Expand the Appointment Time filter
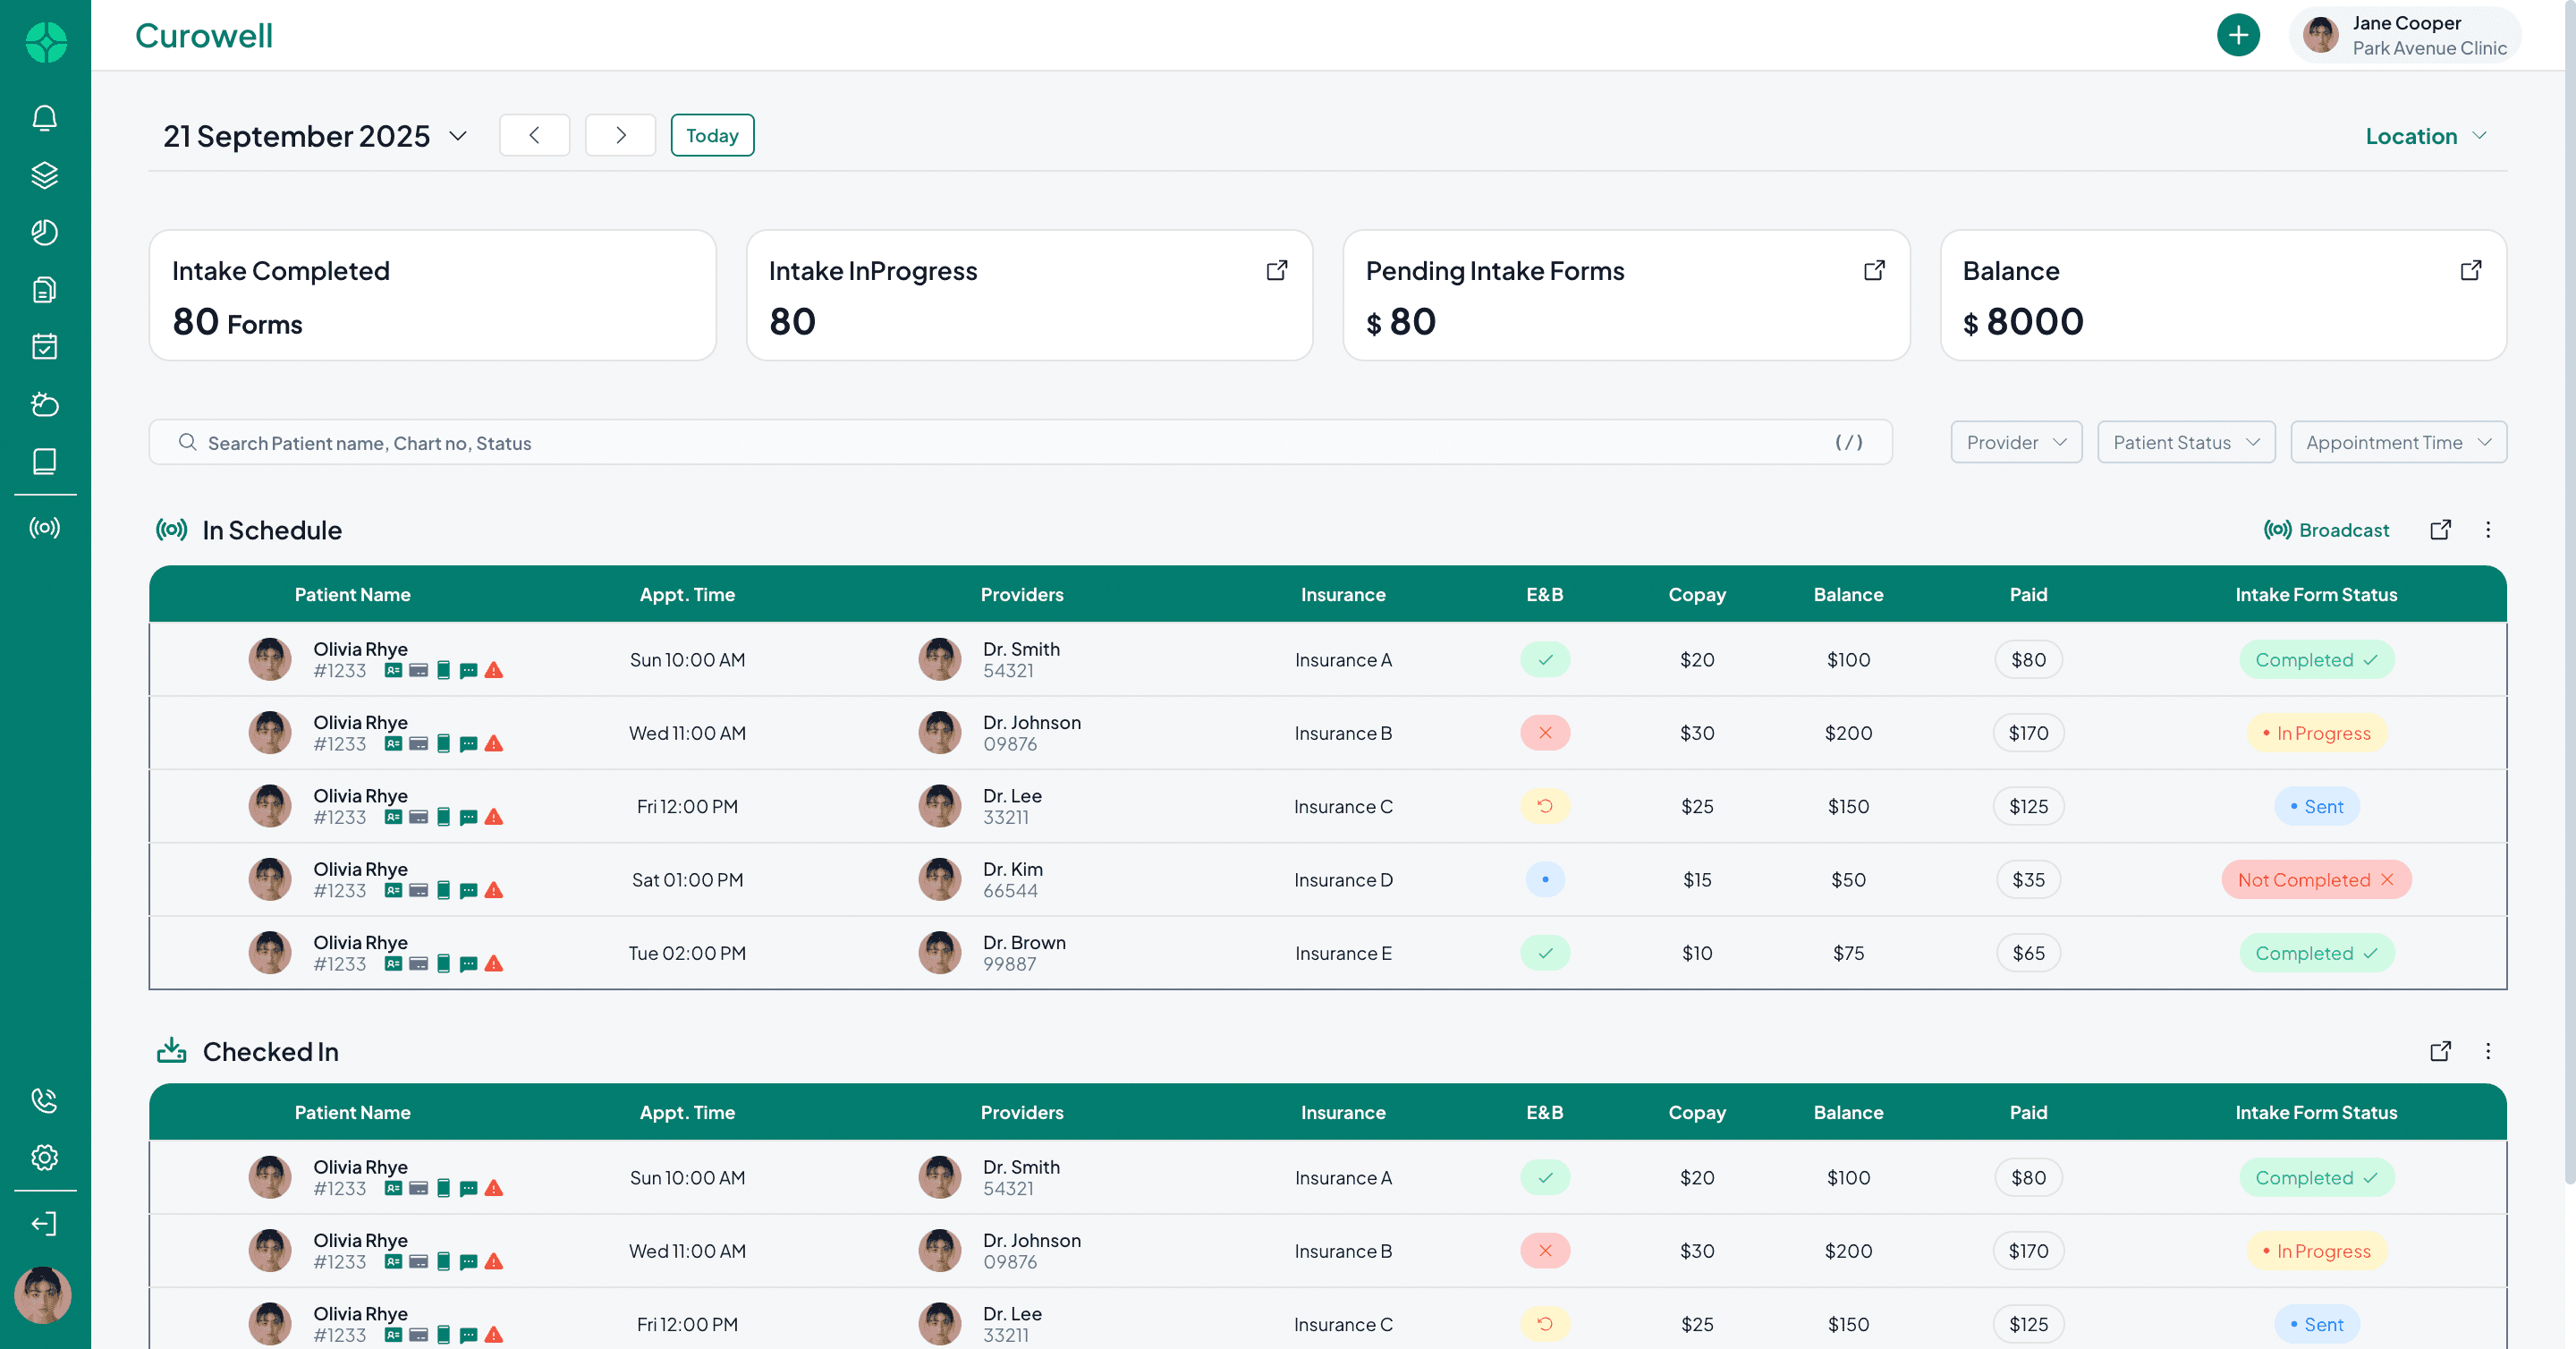 [2398, 442]
